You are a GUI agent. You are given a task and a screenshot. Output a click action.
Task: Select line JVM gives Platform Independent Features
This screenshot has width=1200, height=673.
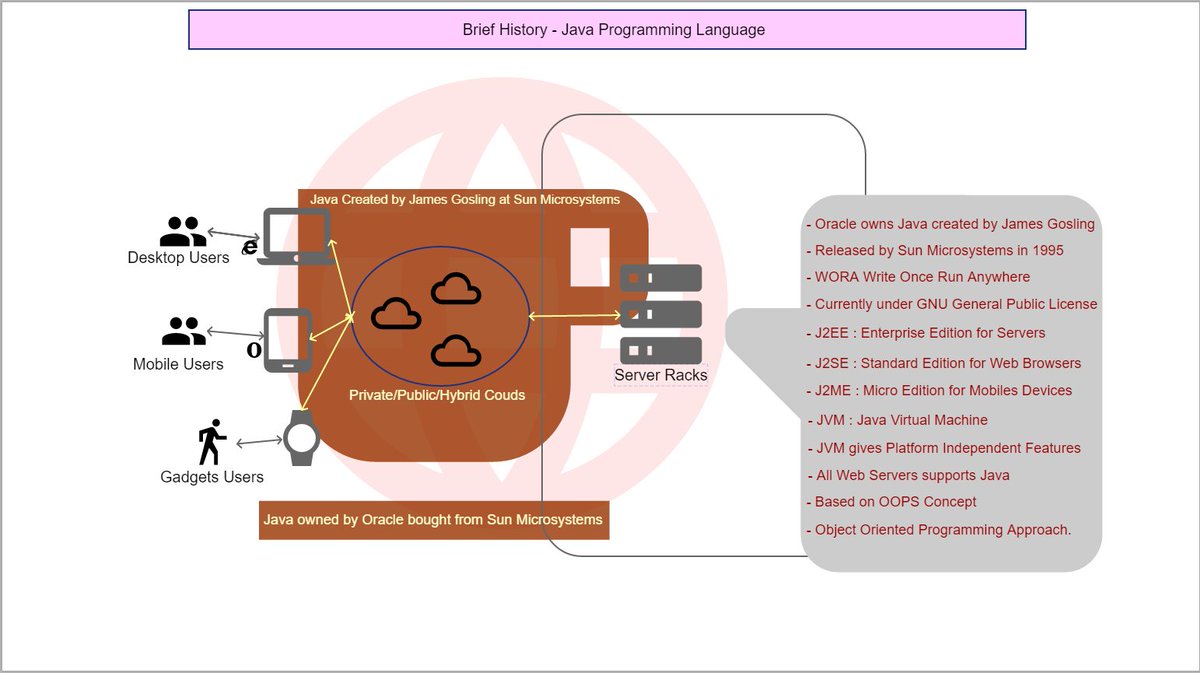[944, 448]
